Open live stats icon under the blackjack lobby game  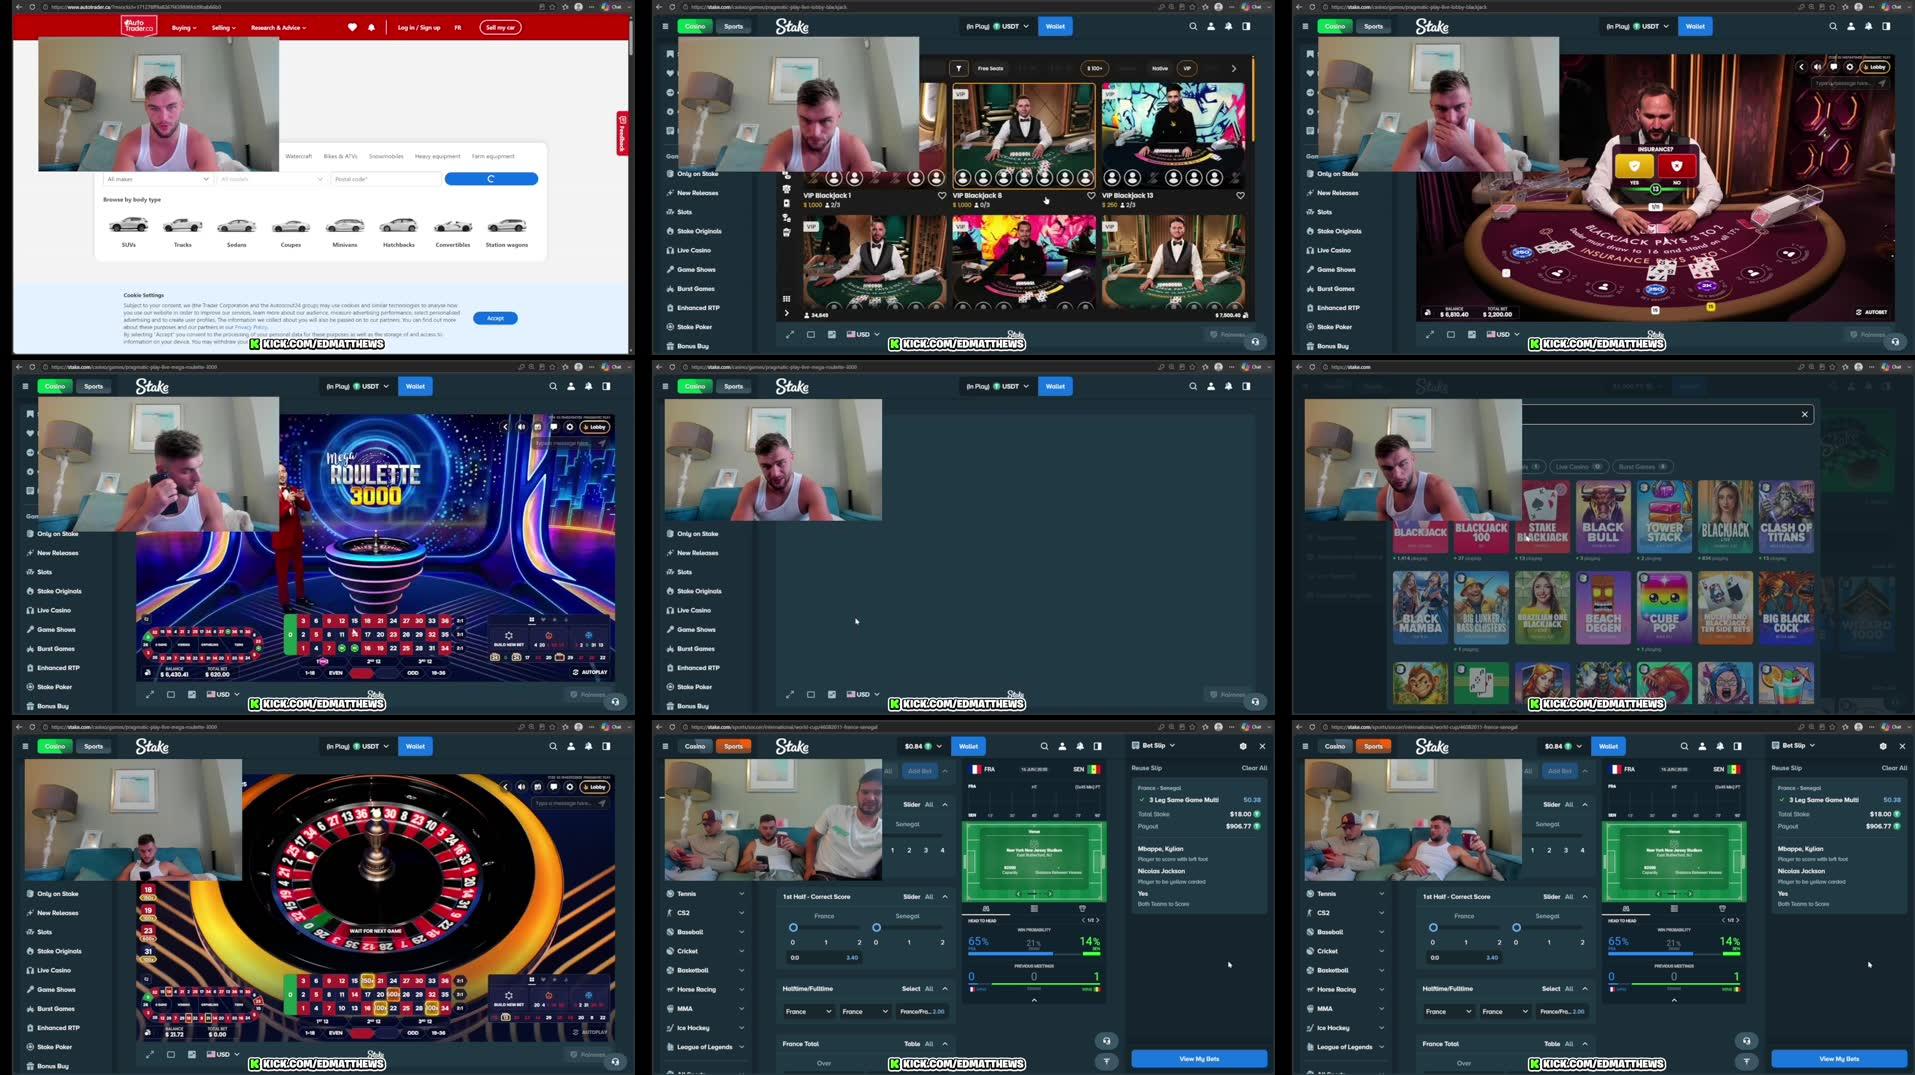[832, 334]
